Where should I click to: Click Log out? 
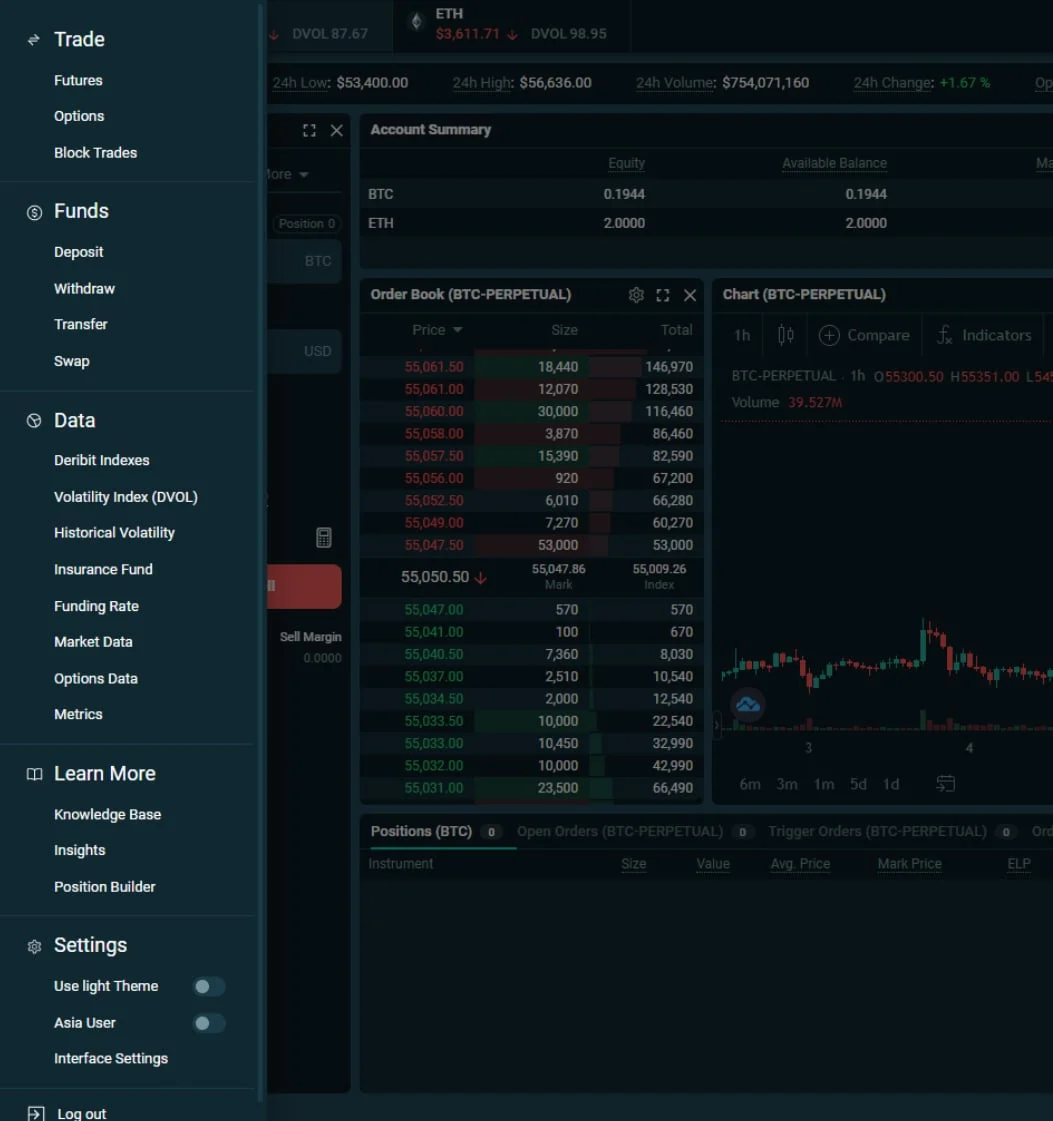click(81, 1114)
